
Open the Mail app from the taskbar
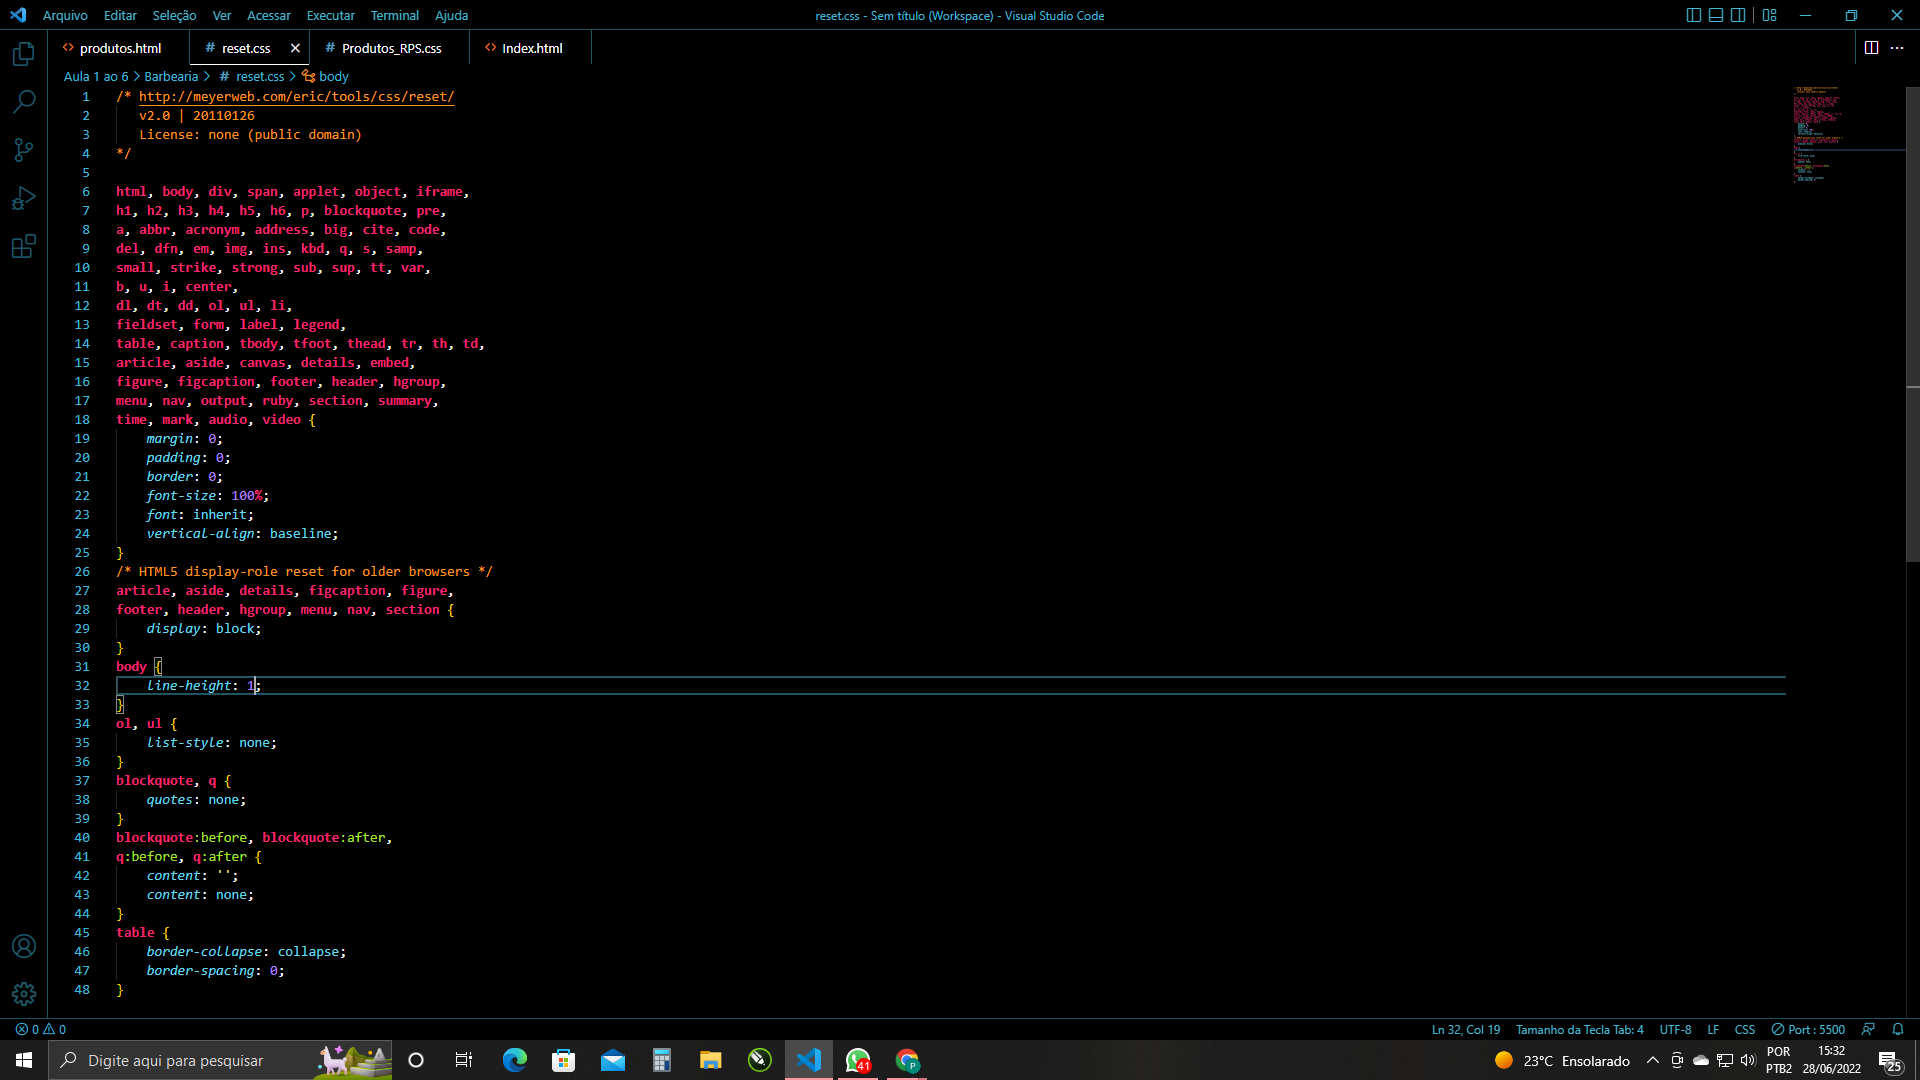tap(612, 1060)
